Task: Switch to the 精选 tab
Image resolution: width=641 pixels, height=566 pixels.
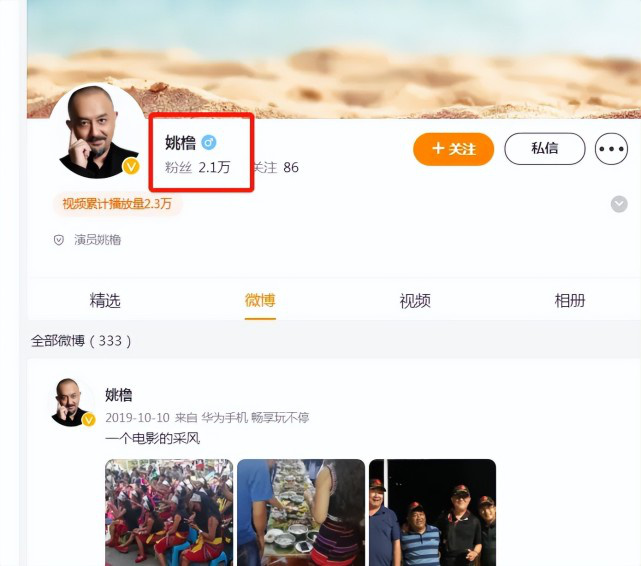Action: [x=105, y=301]
